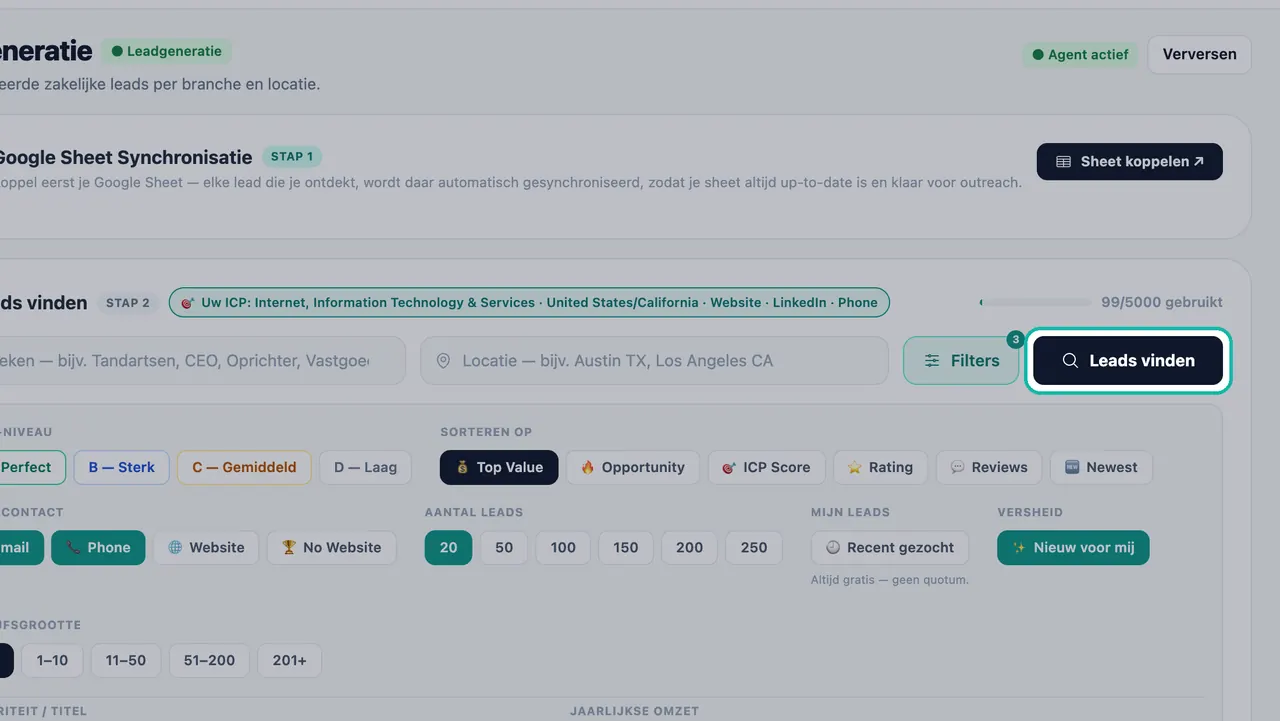Click the Uw ICP summary chip

click(x=529, y=302)
